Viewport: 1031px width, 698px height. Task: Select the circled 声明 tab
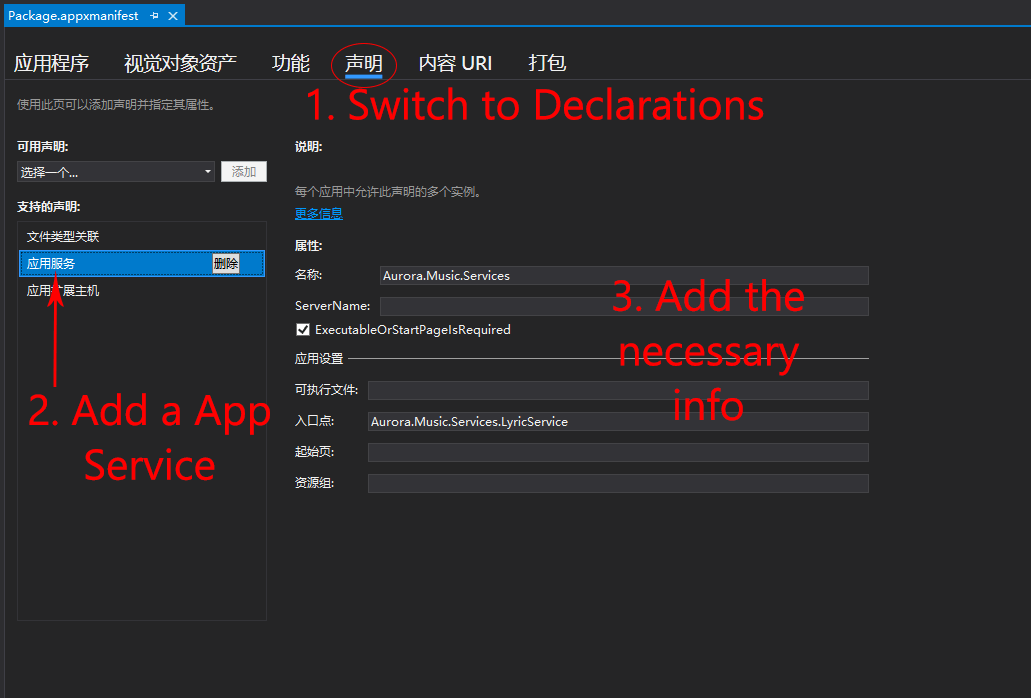pos(363,62)
